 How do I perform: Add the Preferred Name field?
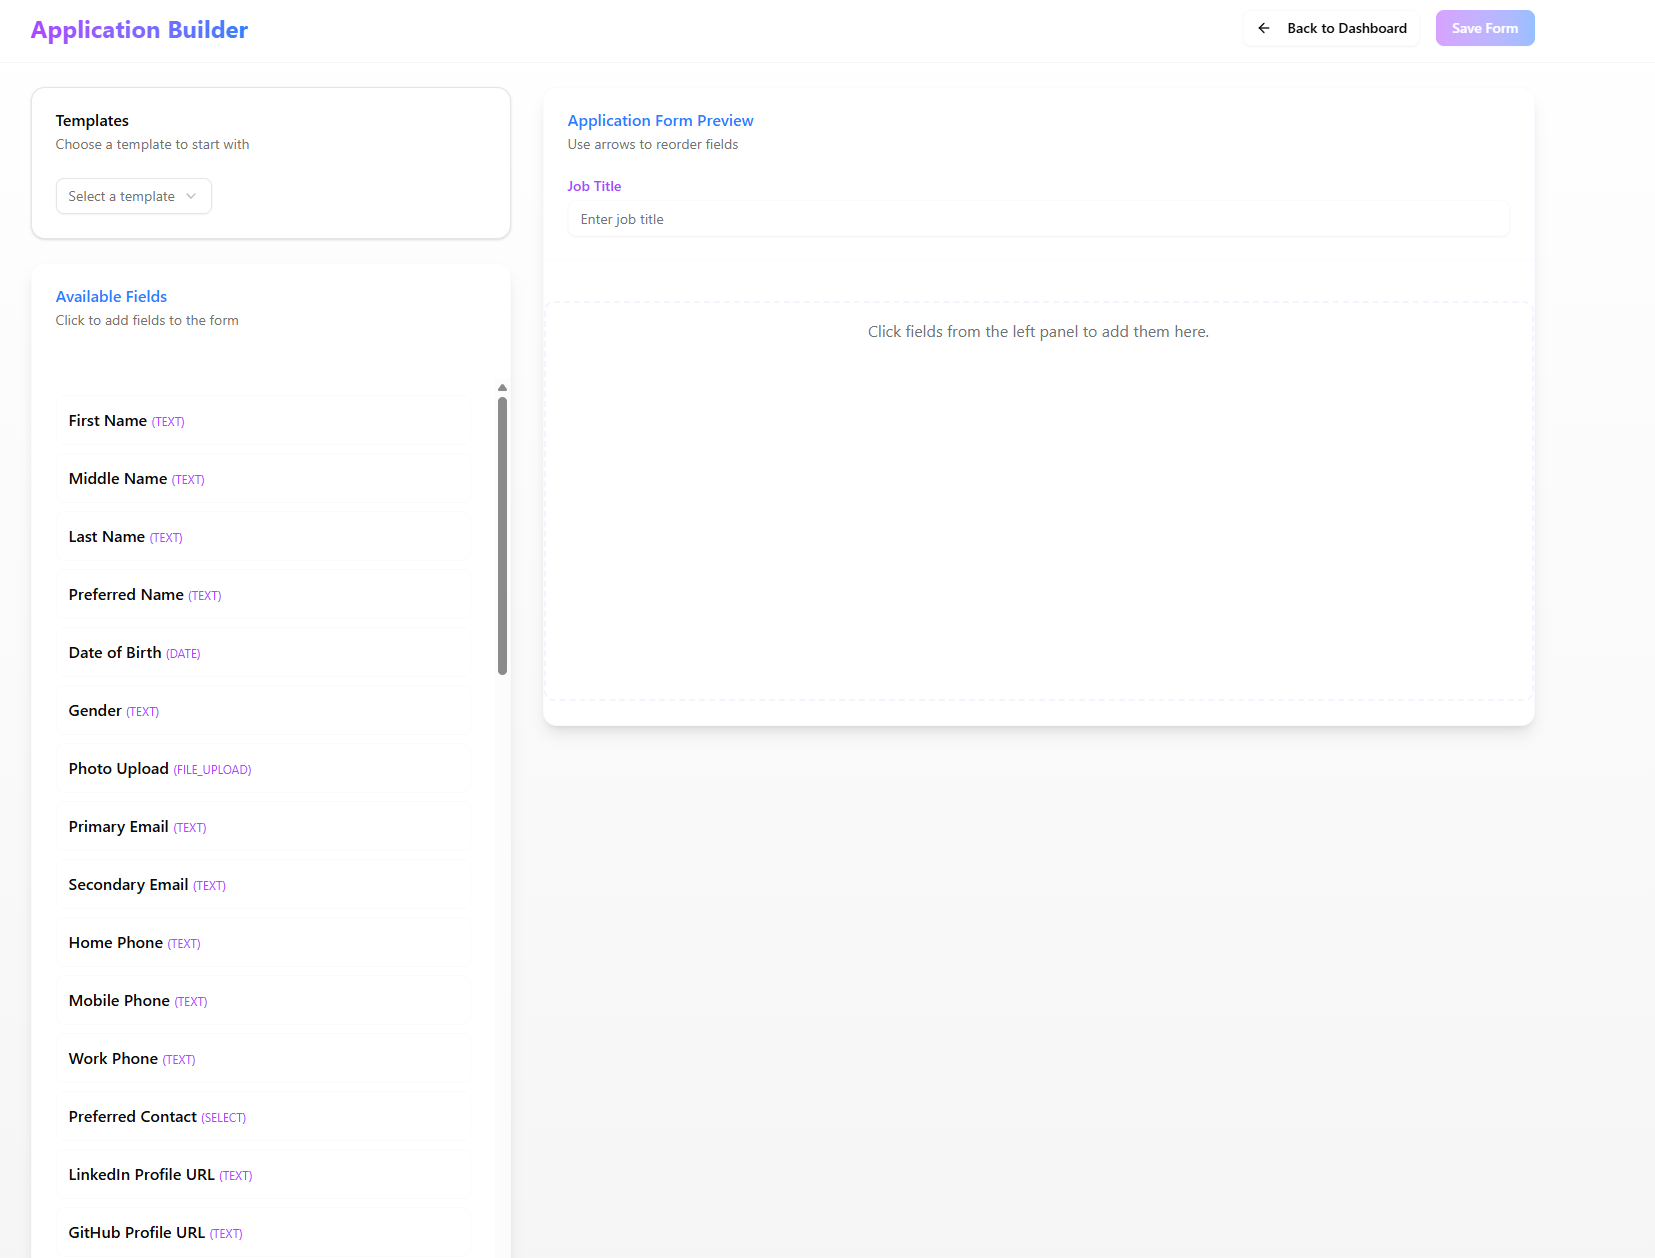[x=264, y=595]
